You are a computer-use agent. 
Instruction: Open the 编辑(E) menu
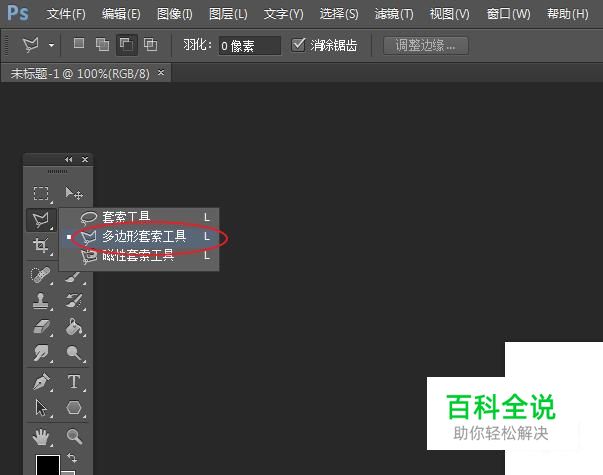pyautogui.click(x=121, y=14)
